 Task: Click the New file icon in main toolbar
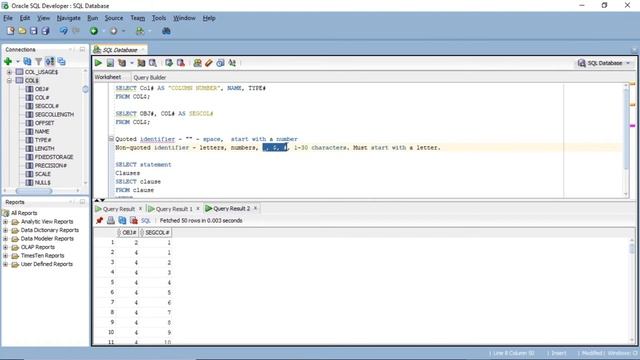coord(11,31)
